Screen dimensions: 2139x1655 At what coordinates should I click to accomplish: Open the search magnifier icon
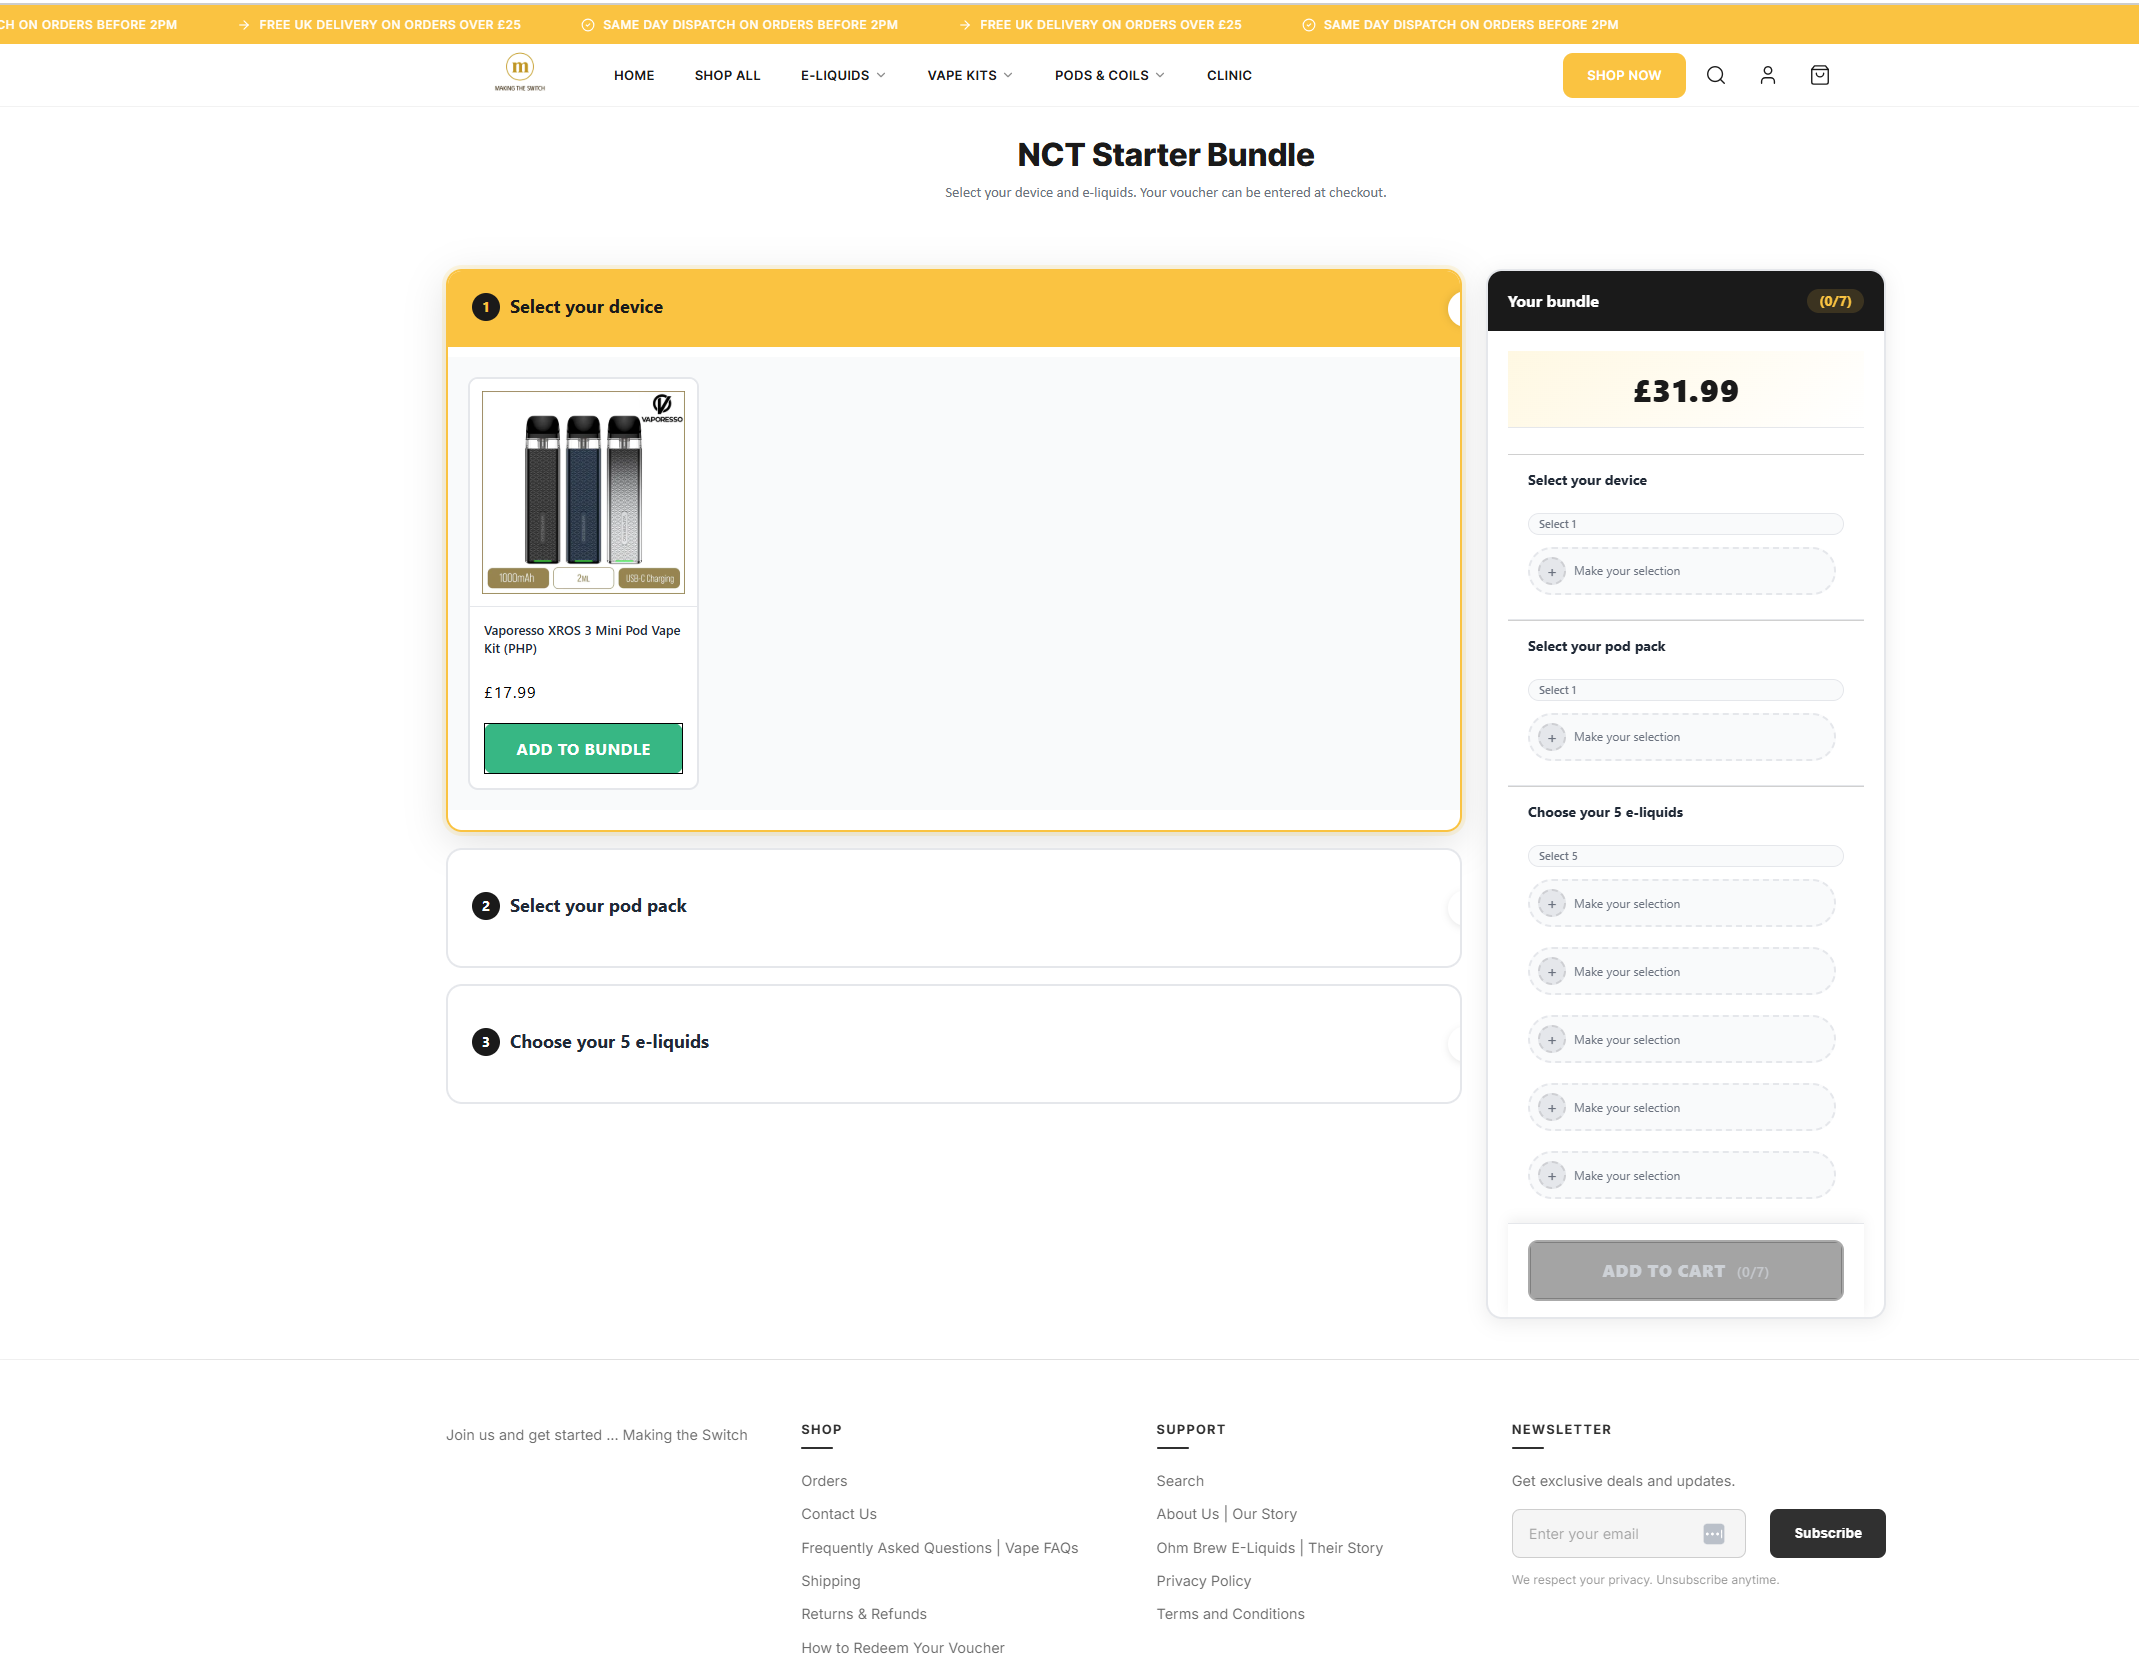1716,75
